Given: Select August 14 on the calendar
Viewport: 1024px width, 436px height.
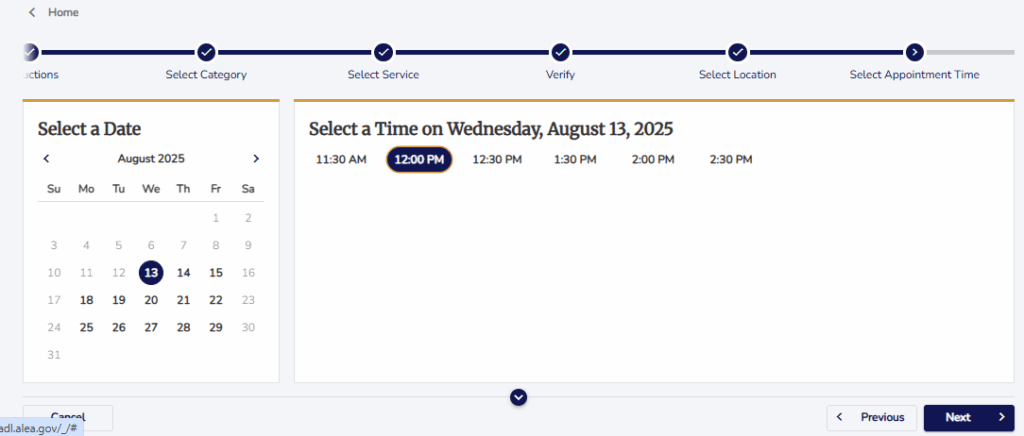Looking at the screenshot, I should coord(184,273).
